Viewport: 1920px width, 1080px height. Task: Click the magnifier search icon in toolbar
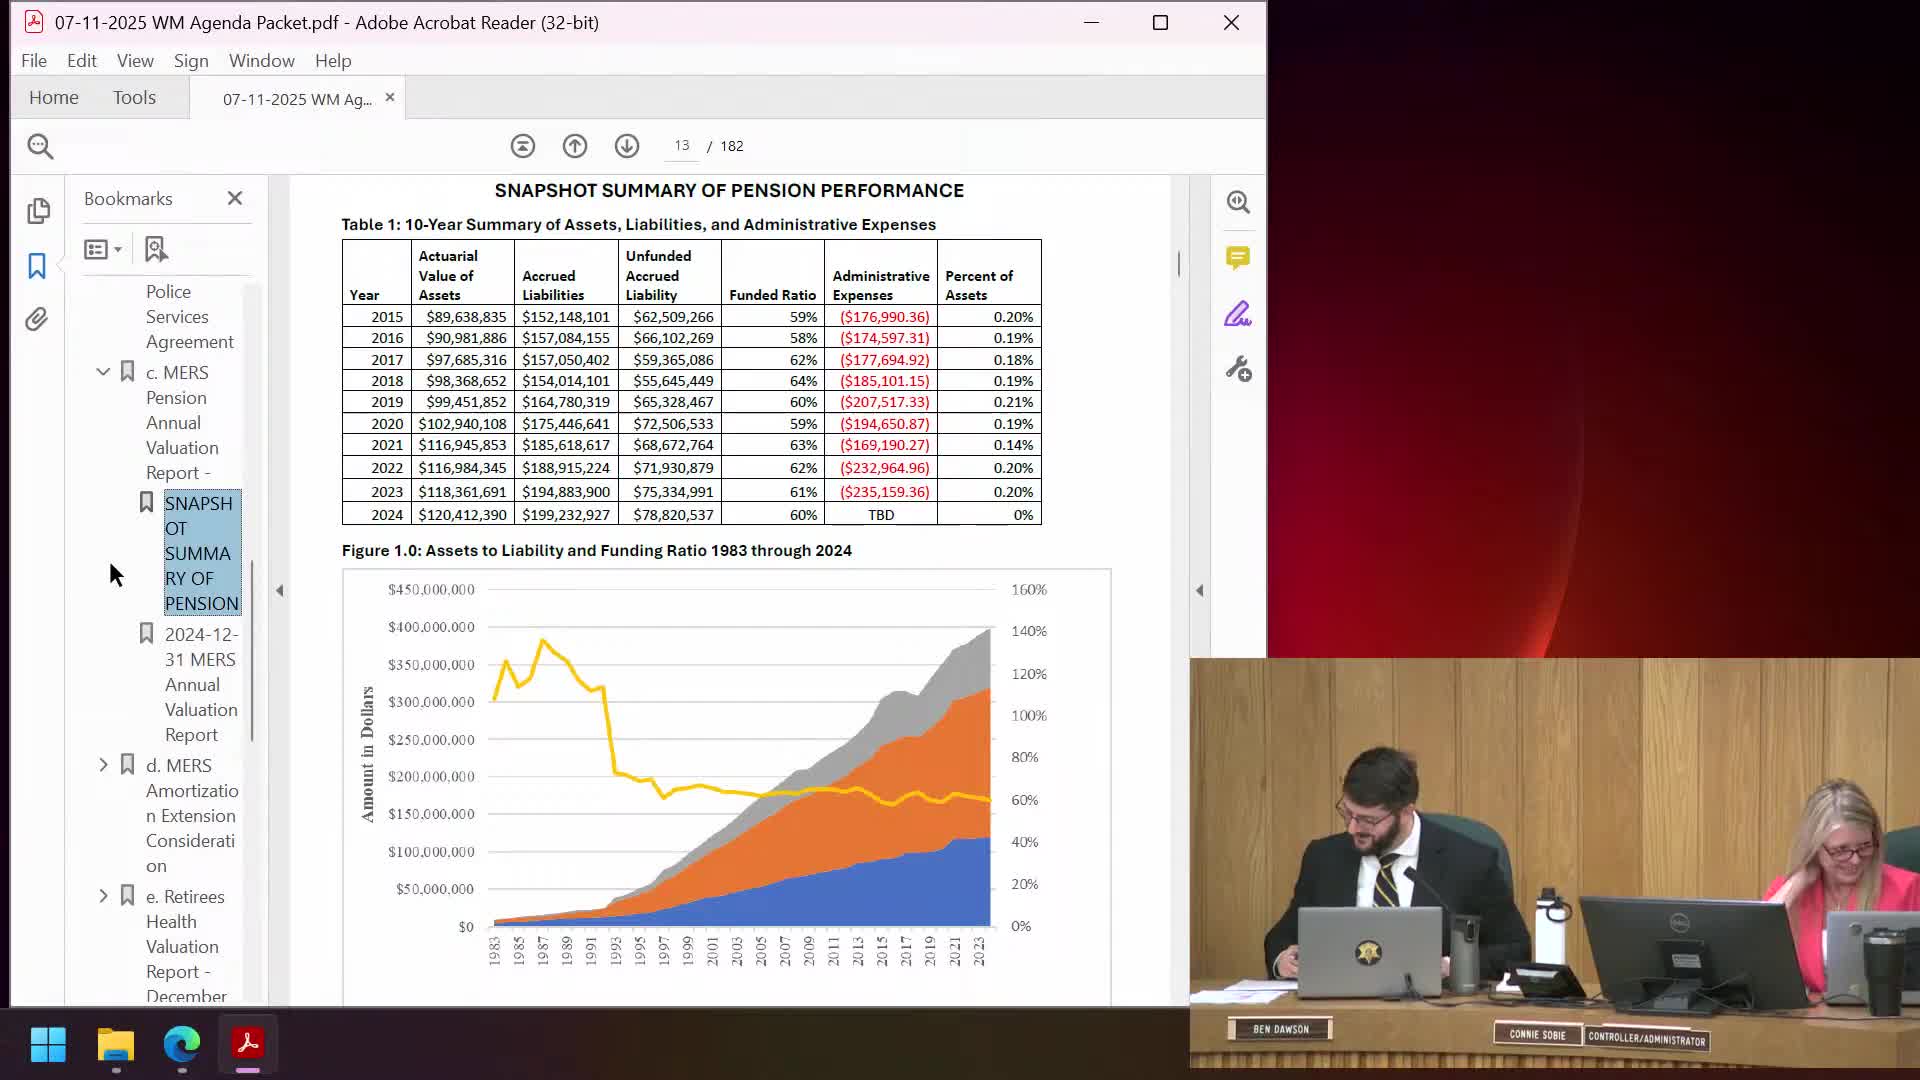tap(40, 147)
